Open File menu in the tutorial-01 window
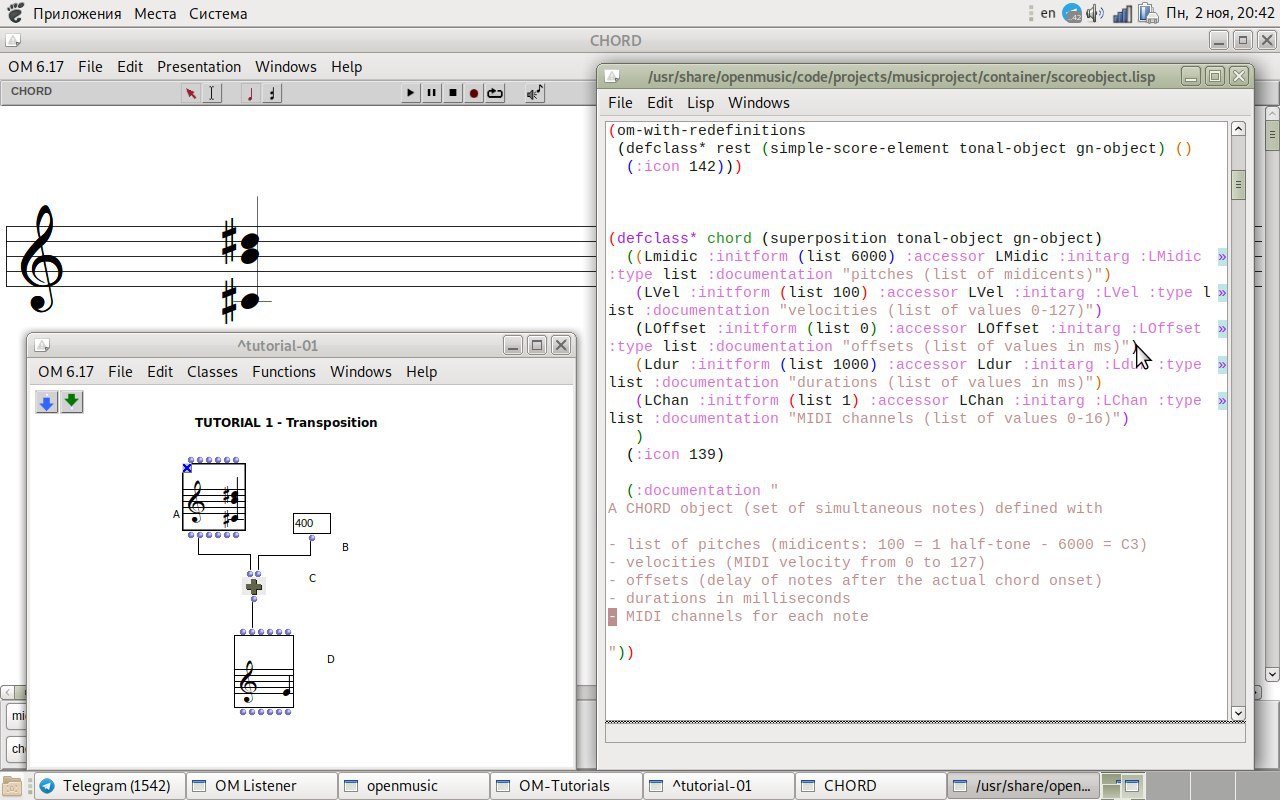The height and width of the screenshot is (800, 1280). 120,372
